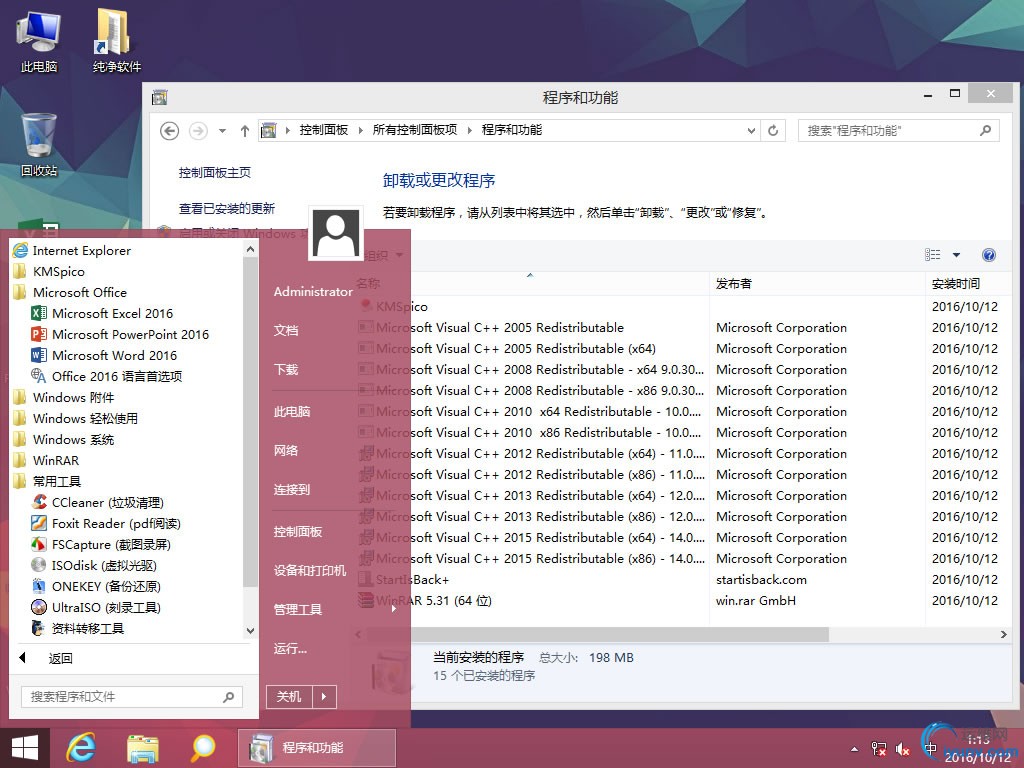Click the user account picture
This screenshot has height=768, width=1024.
click(x=336, y=233)
